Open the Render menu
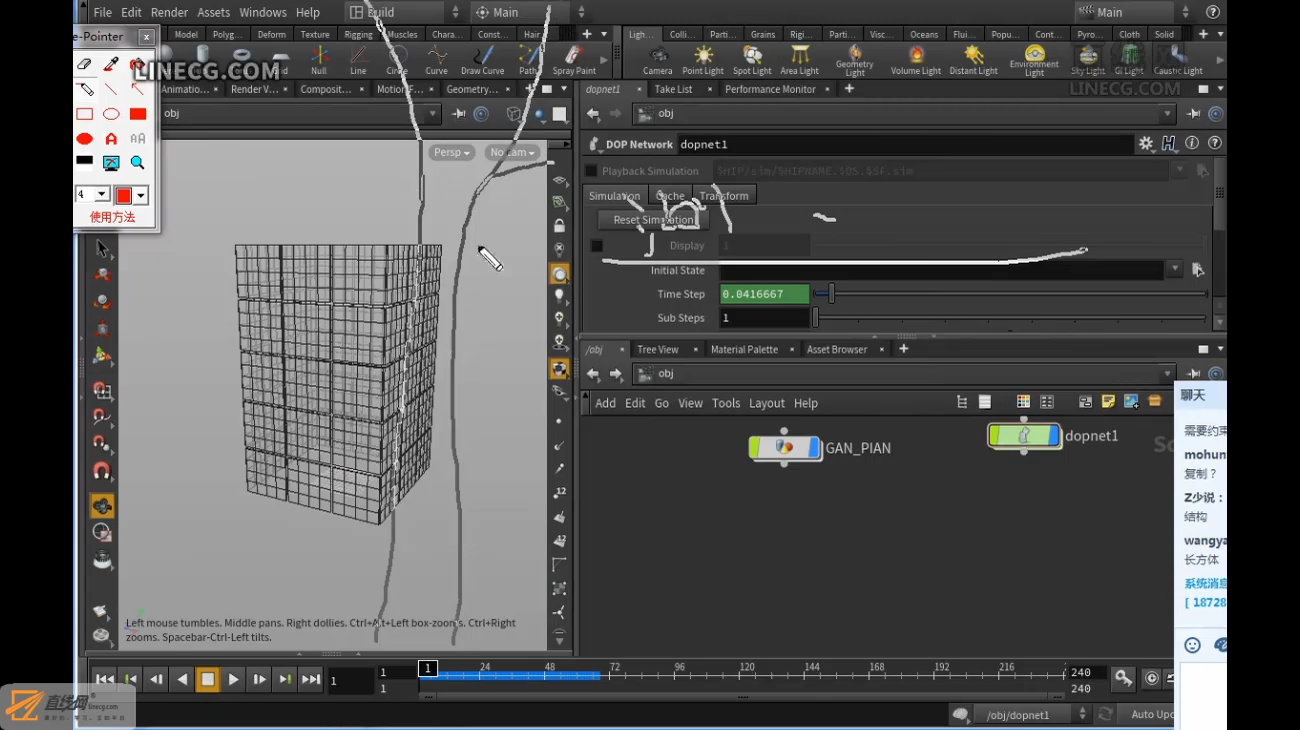1300x730 pixels. click(x=169, y=12)
